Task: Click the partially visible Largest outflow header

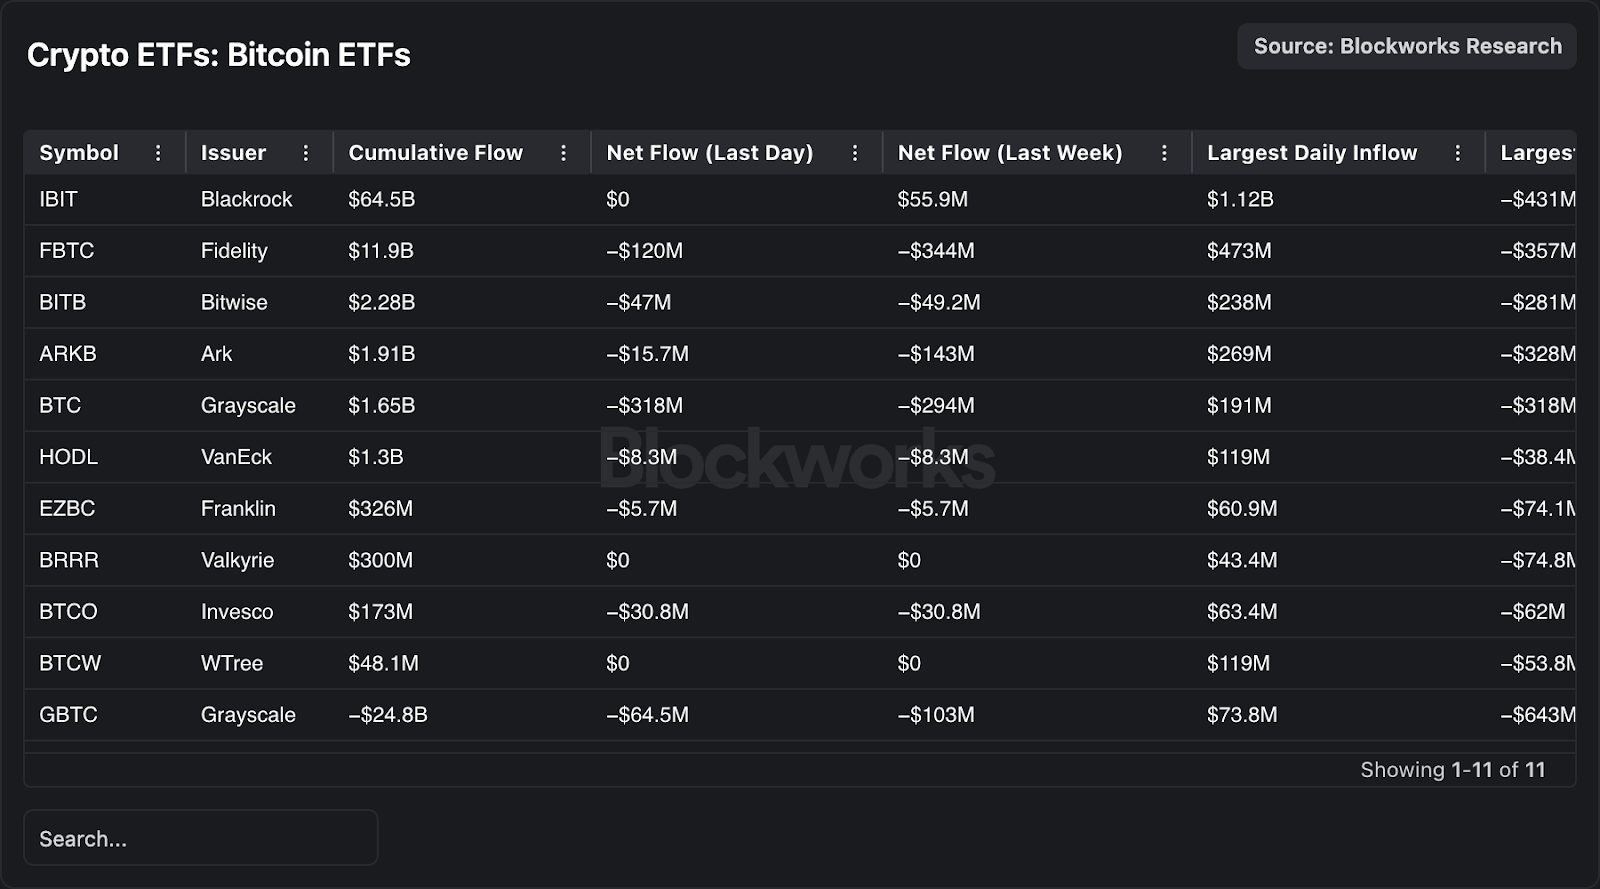Action: click(1536, 153)
